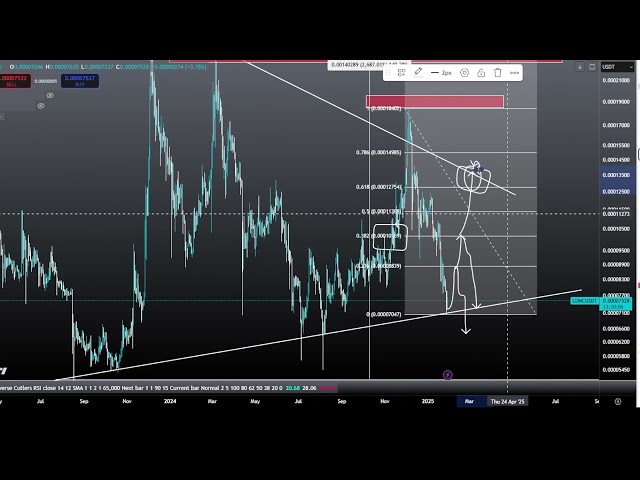Click the blue BUY price button
640x480 pixels.
coord(79,79)
